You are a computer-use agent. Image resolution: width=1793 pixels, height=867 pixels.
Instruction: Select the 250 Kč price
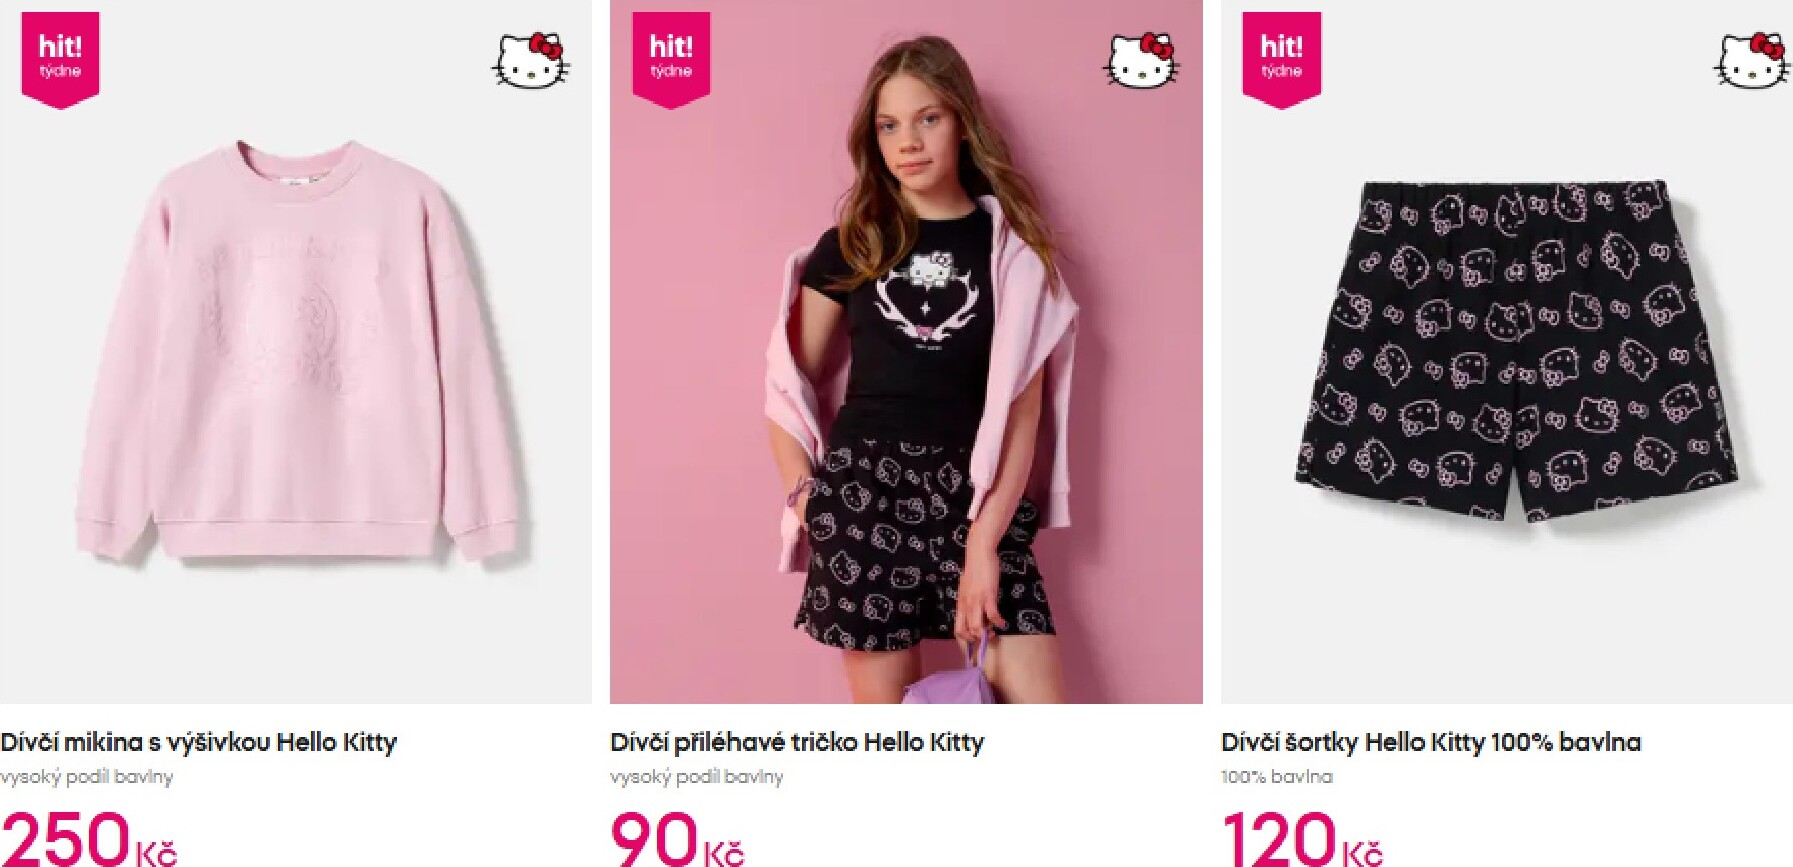point(89,838)
